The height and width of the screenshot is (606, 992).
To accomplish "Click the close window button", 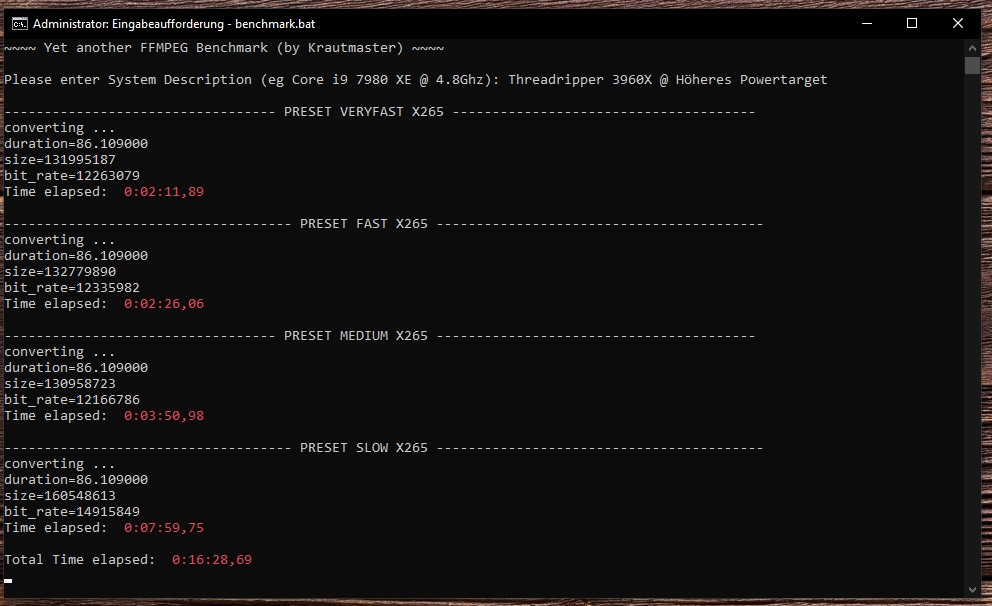I will point(957,22).
